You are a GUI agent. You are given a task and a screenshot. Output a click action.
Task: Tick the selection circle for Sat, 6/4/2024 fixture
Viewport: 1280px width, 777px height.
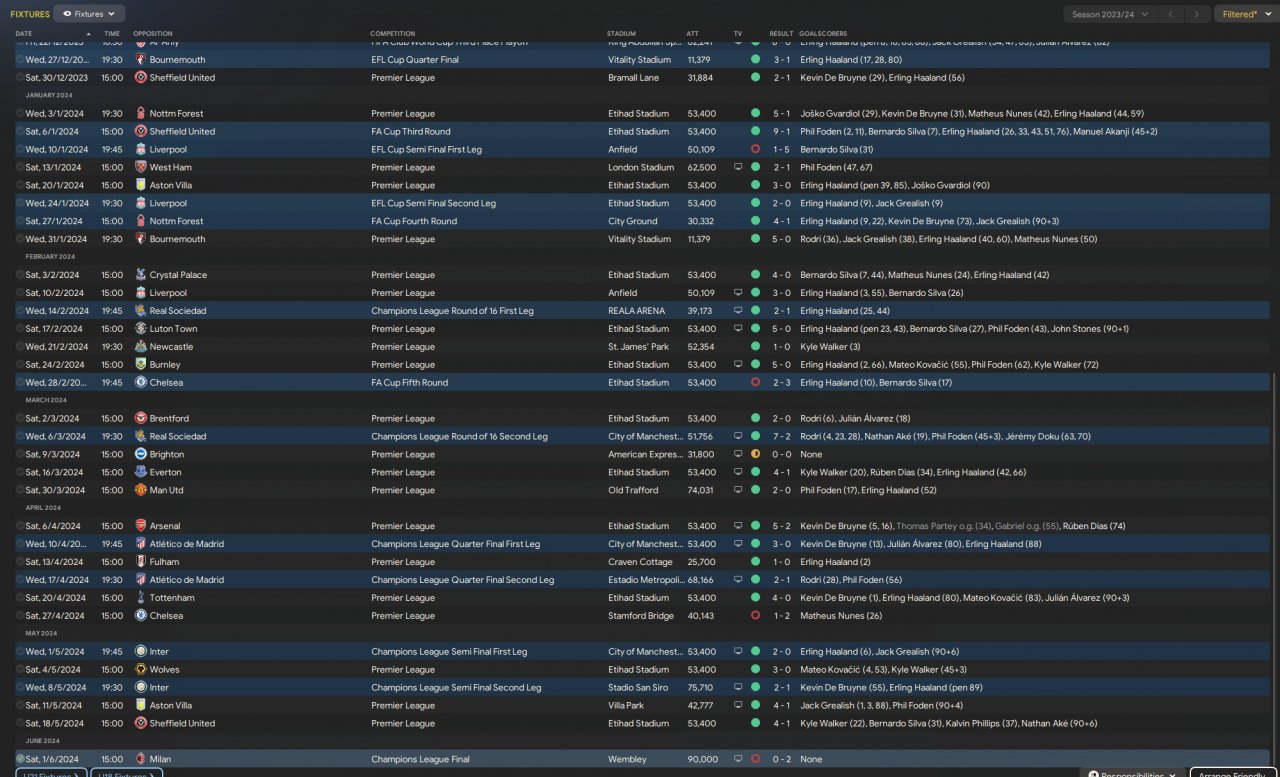point(20,526)
